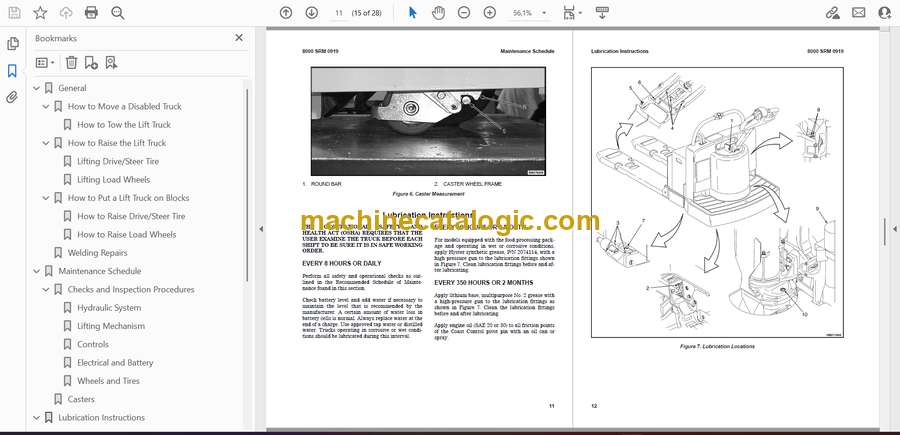Close the Bookmarks panel
900x435 pixels.
pos(239,38)
